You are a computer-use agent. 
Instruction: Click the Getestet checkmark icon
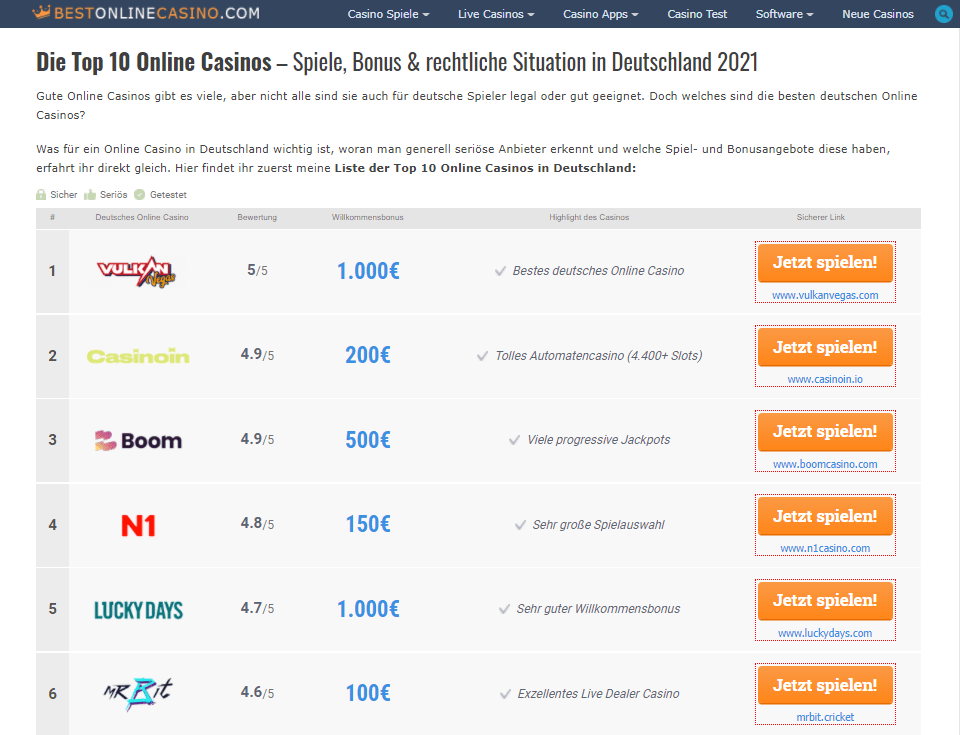click(140, 195)
